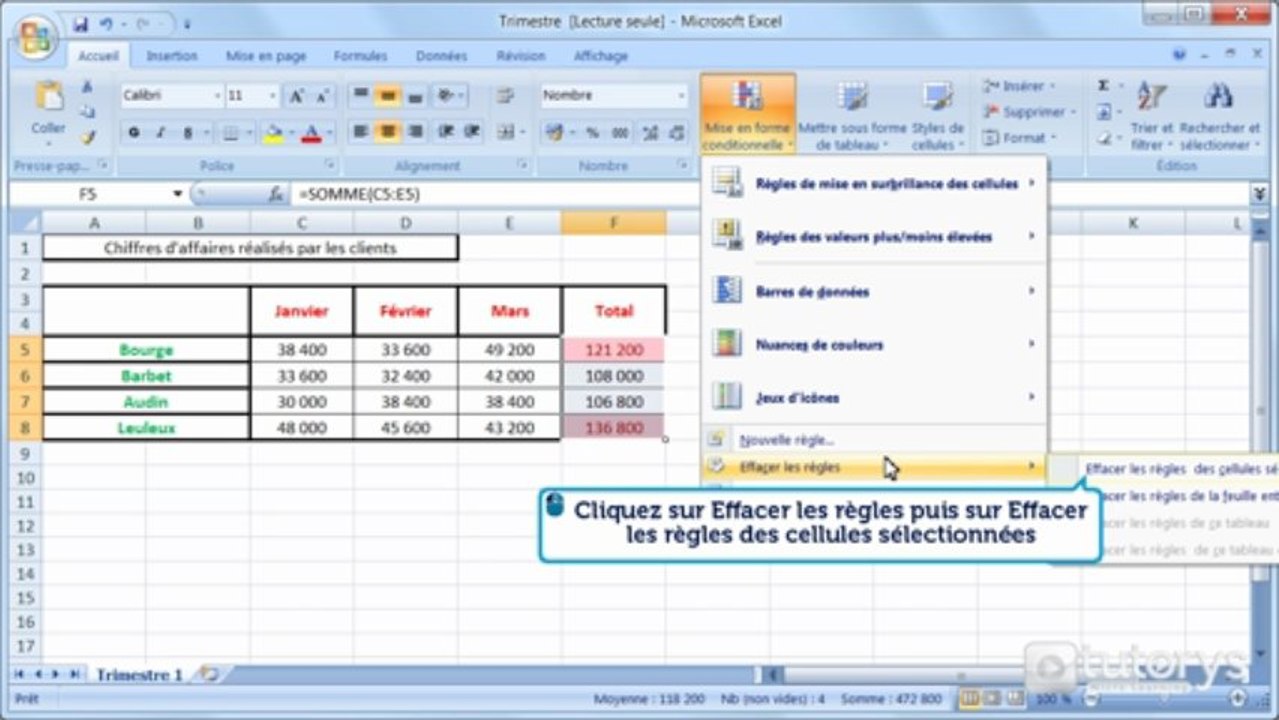
Task: Toggle italic I formatting
Action: pyautogui.click(x=160, y=132)
